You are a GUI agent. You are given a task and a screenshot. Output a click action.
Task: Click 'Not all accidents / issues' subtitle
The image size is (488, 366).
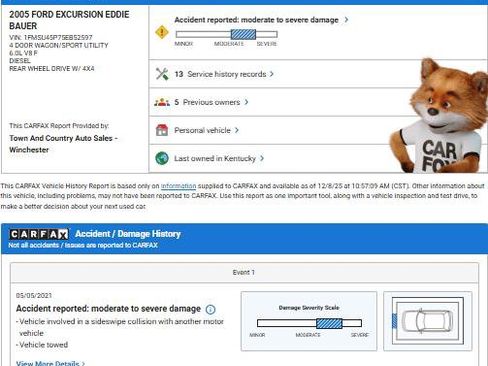pyautogui.click(x=83, y=245)
